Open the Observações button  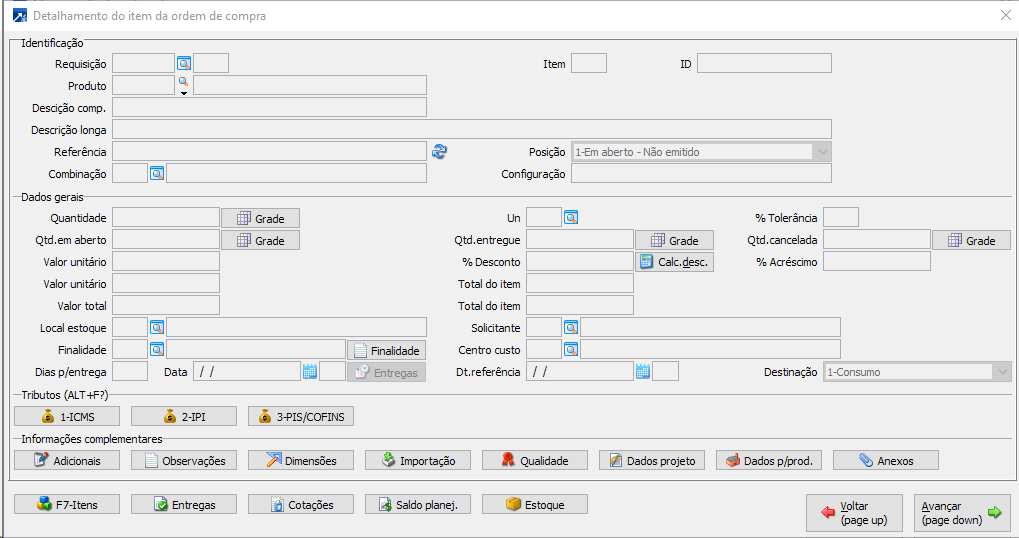(184, 461)
